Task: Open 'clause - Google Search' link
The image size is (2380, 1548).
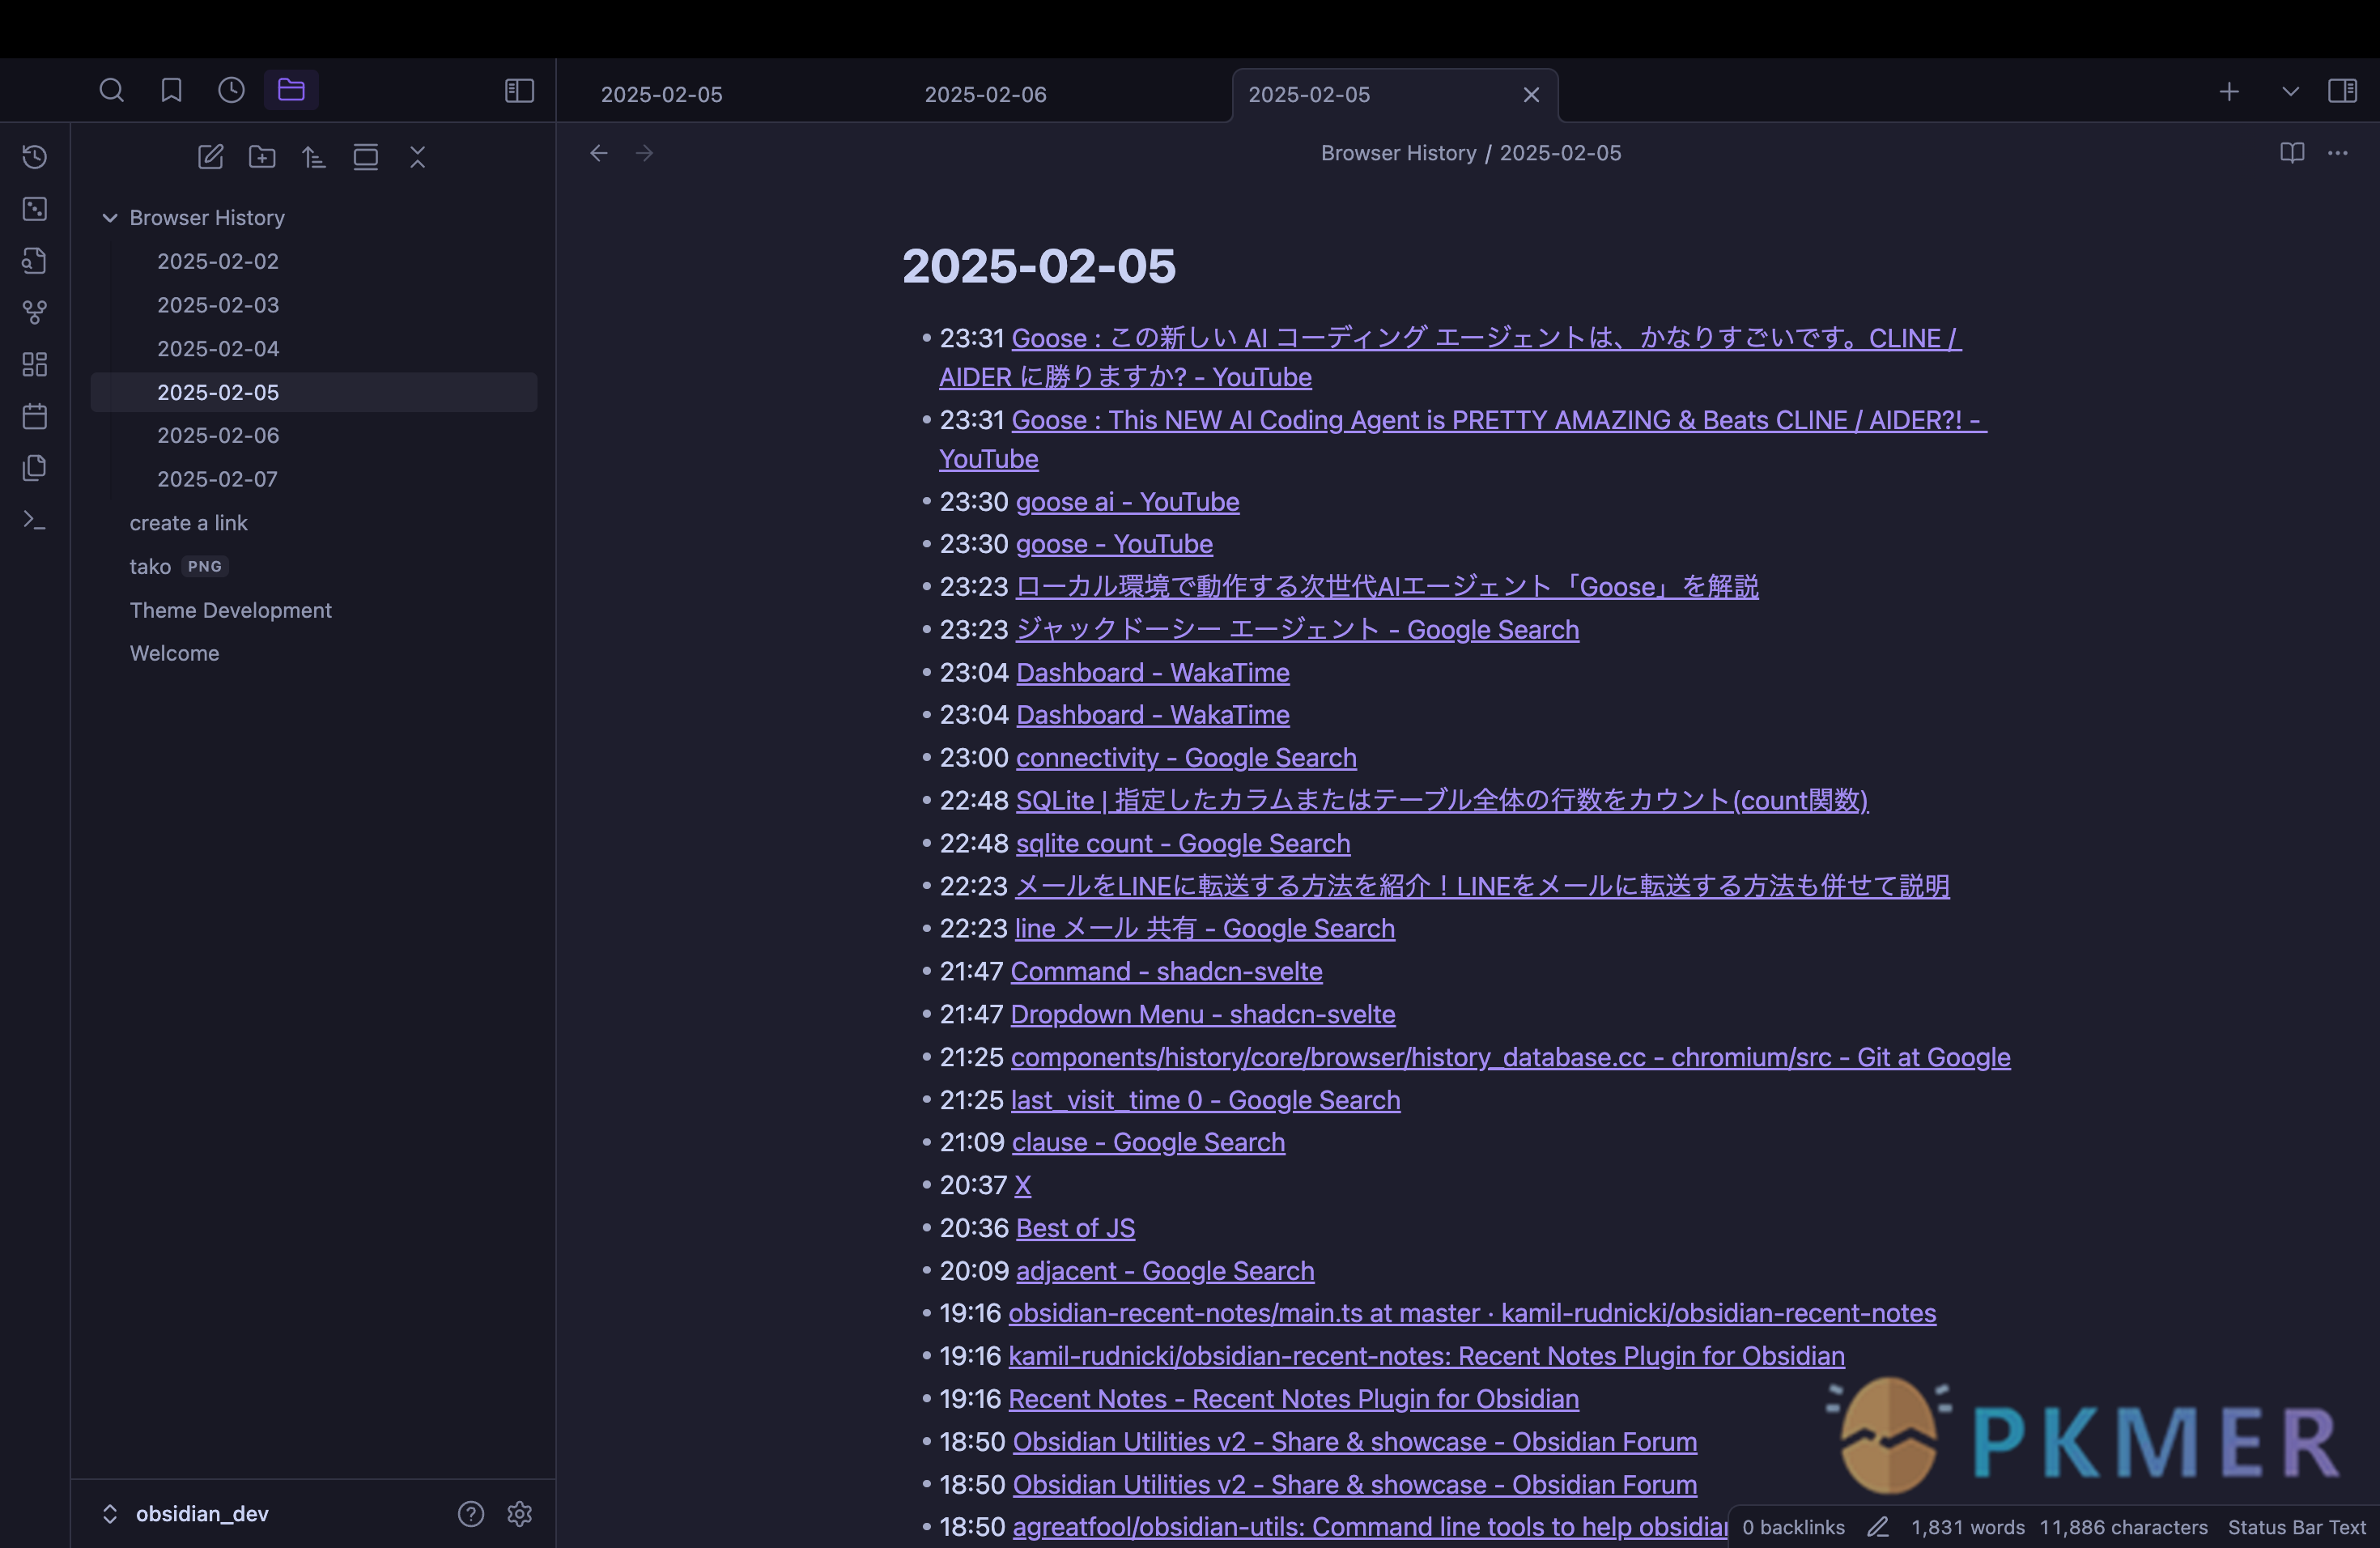Action: coord(1148,1143)
